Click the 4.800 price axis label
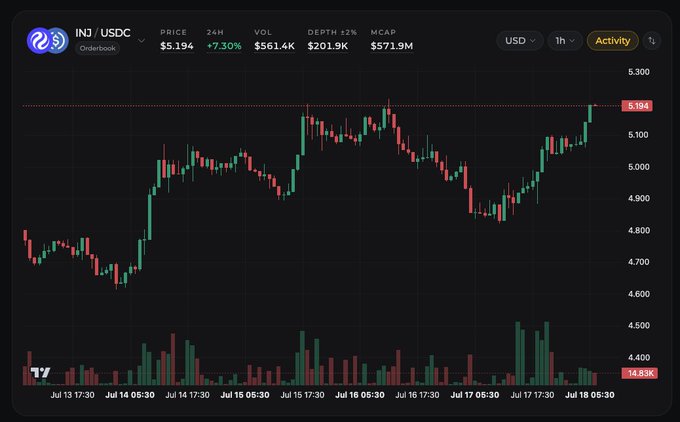This screenshot has height=422, width=680. (x=638, y=230)
